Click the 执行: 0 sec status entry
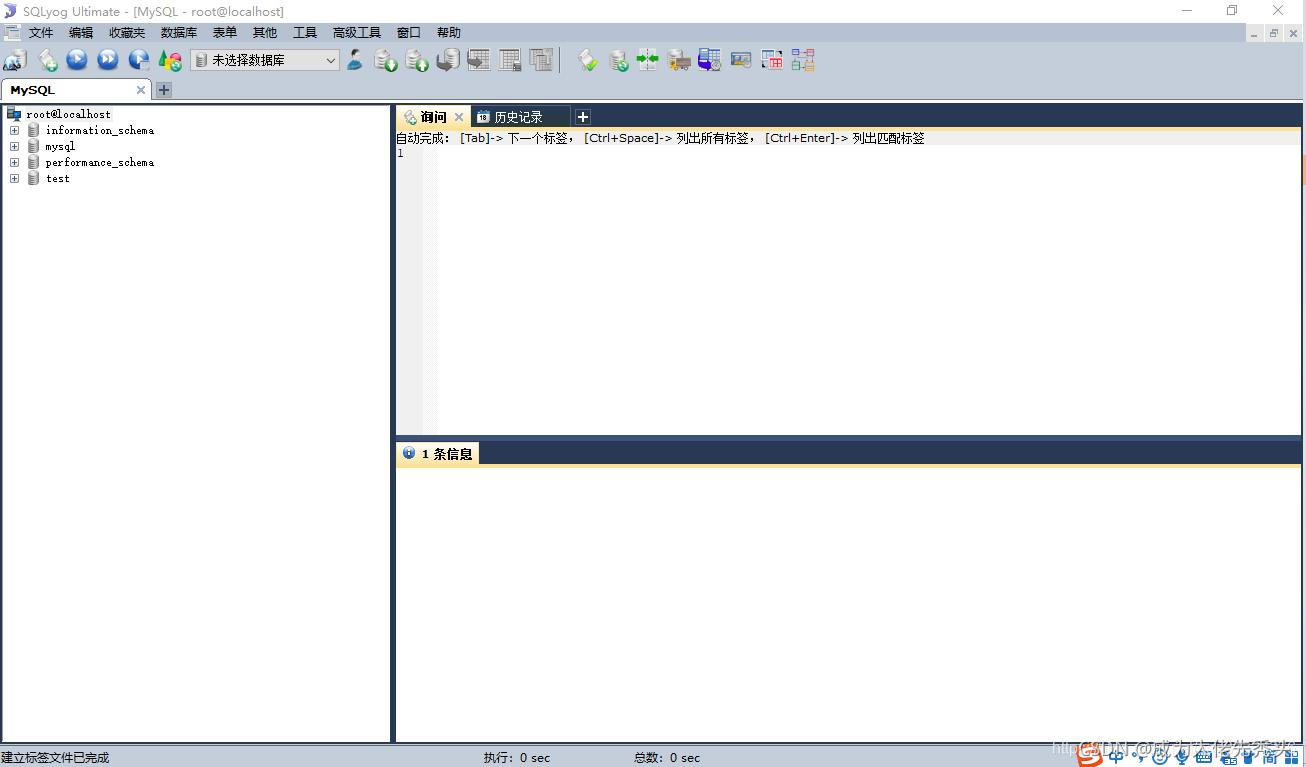This screenshot has height=767, width=1306. pyautogui.click(x=517, y=758)
